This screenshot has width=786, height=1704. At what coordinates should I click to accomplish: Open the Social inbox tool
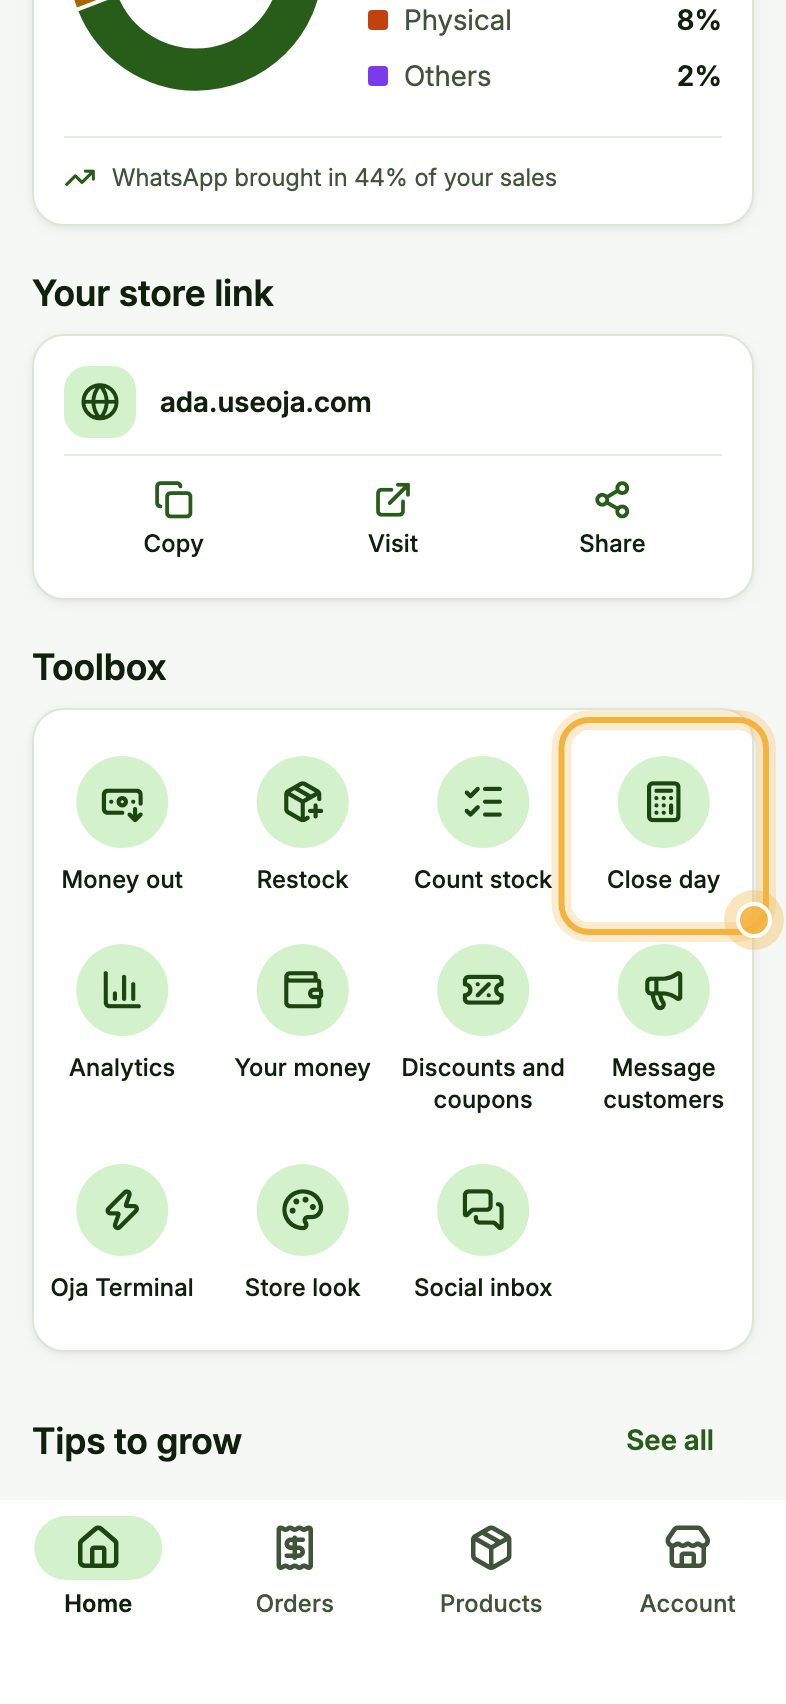click(483, 1233)
